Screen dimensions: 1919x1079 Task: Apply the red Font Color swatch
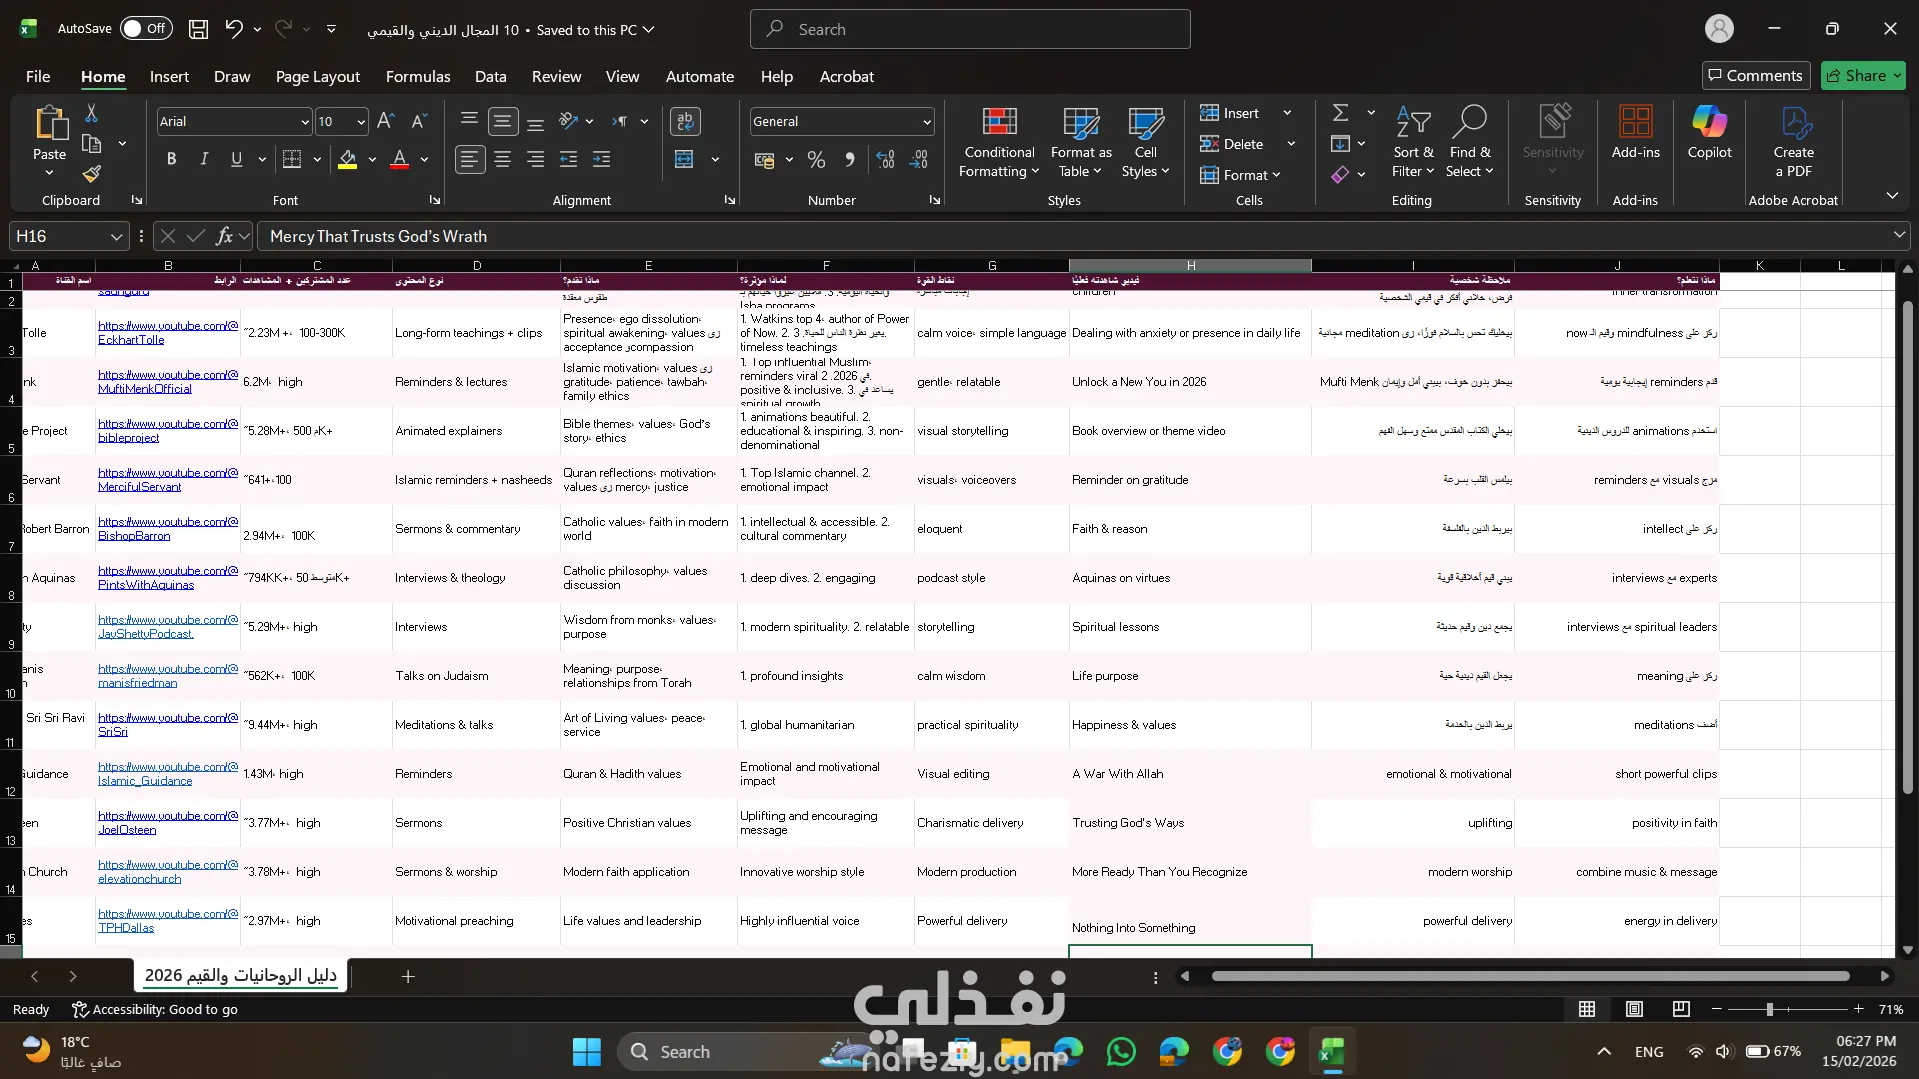click(x=399, y=159)
